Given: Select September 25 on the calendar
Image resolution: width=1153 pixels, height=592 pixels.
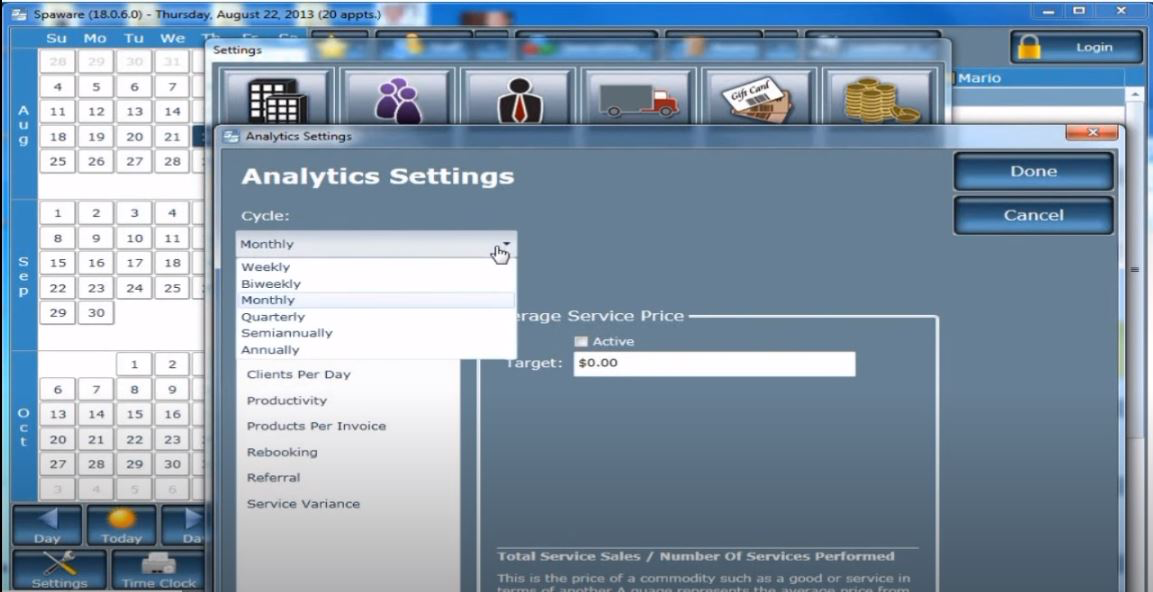Looking at the screenshot, I should pos(172,288).
